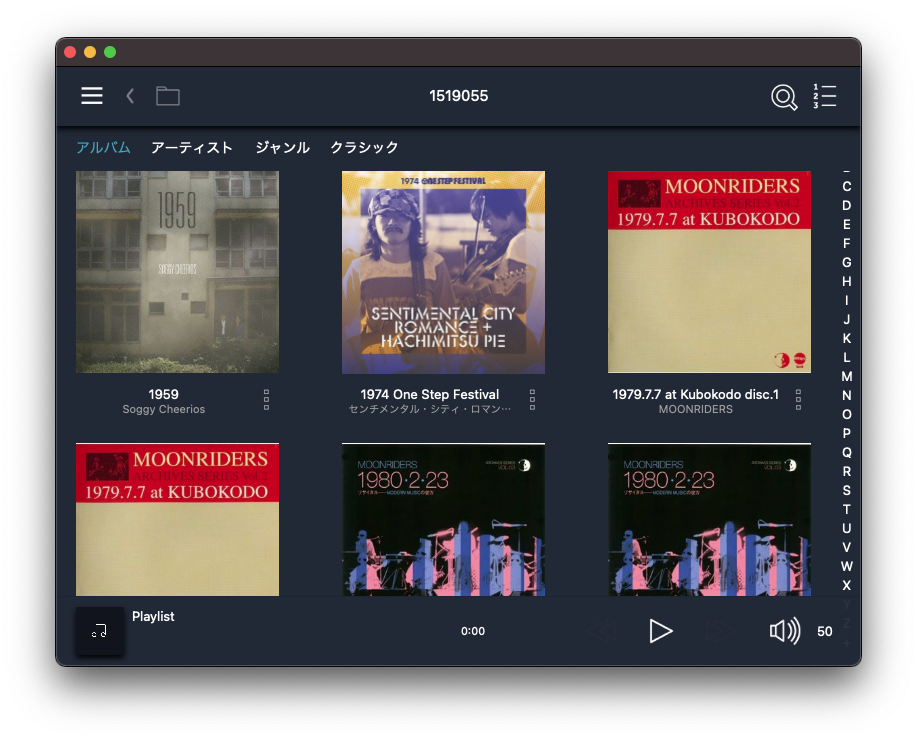Jump to letter V in index
The width and height of the screenshot is (917, 740).
tap(846, 548)
